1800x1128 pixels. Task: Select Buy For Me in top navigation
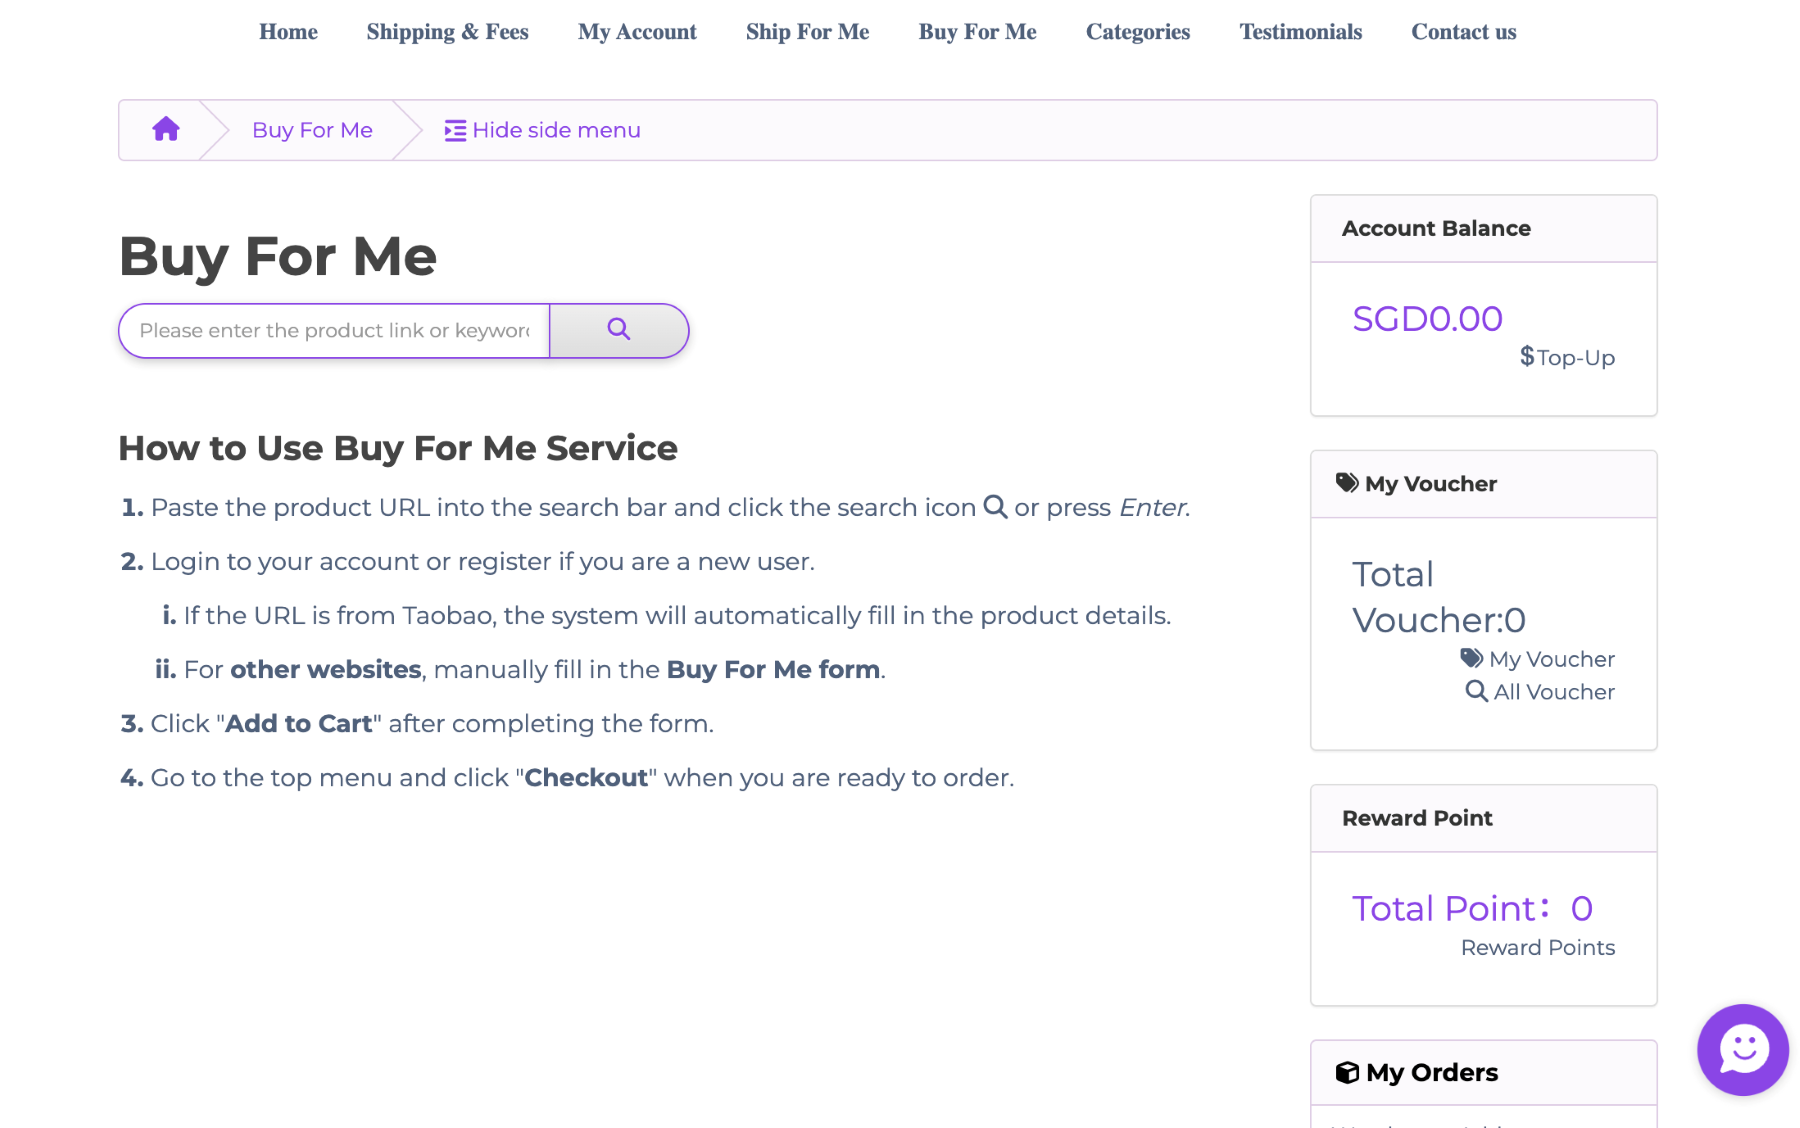point(977,32)
